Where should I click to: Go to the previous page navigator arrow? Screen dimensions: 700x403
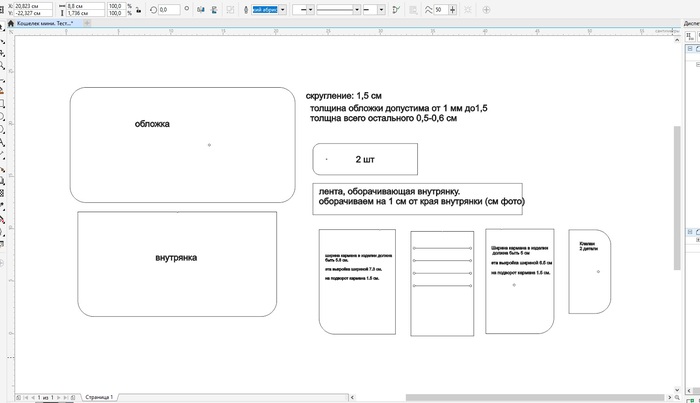pos(32,397)
